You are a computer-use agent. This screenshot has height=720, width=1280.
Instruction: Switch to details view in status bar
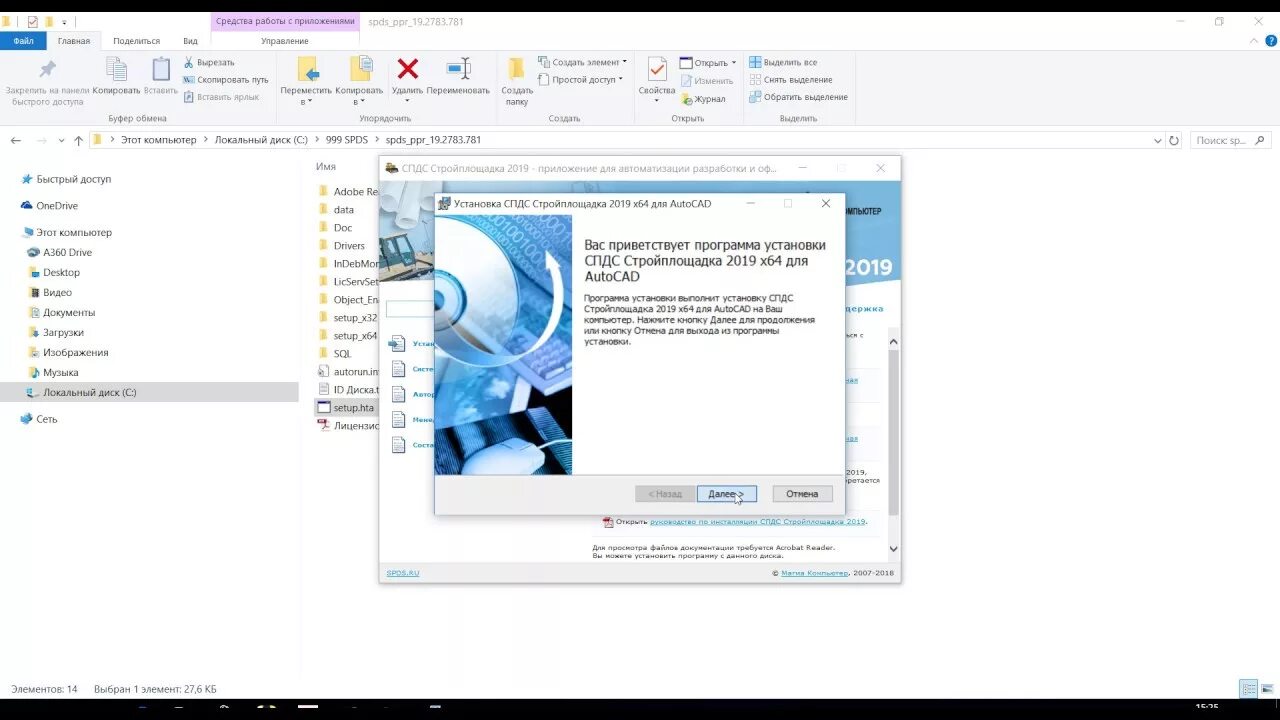[x=1249, y=689]
